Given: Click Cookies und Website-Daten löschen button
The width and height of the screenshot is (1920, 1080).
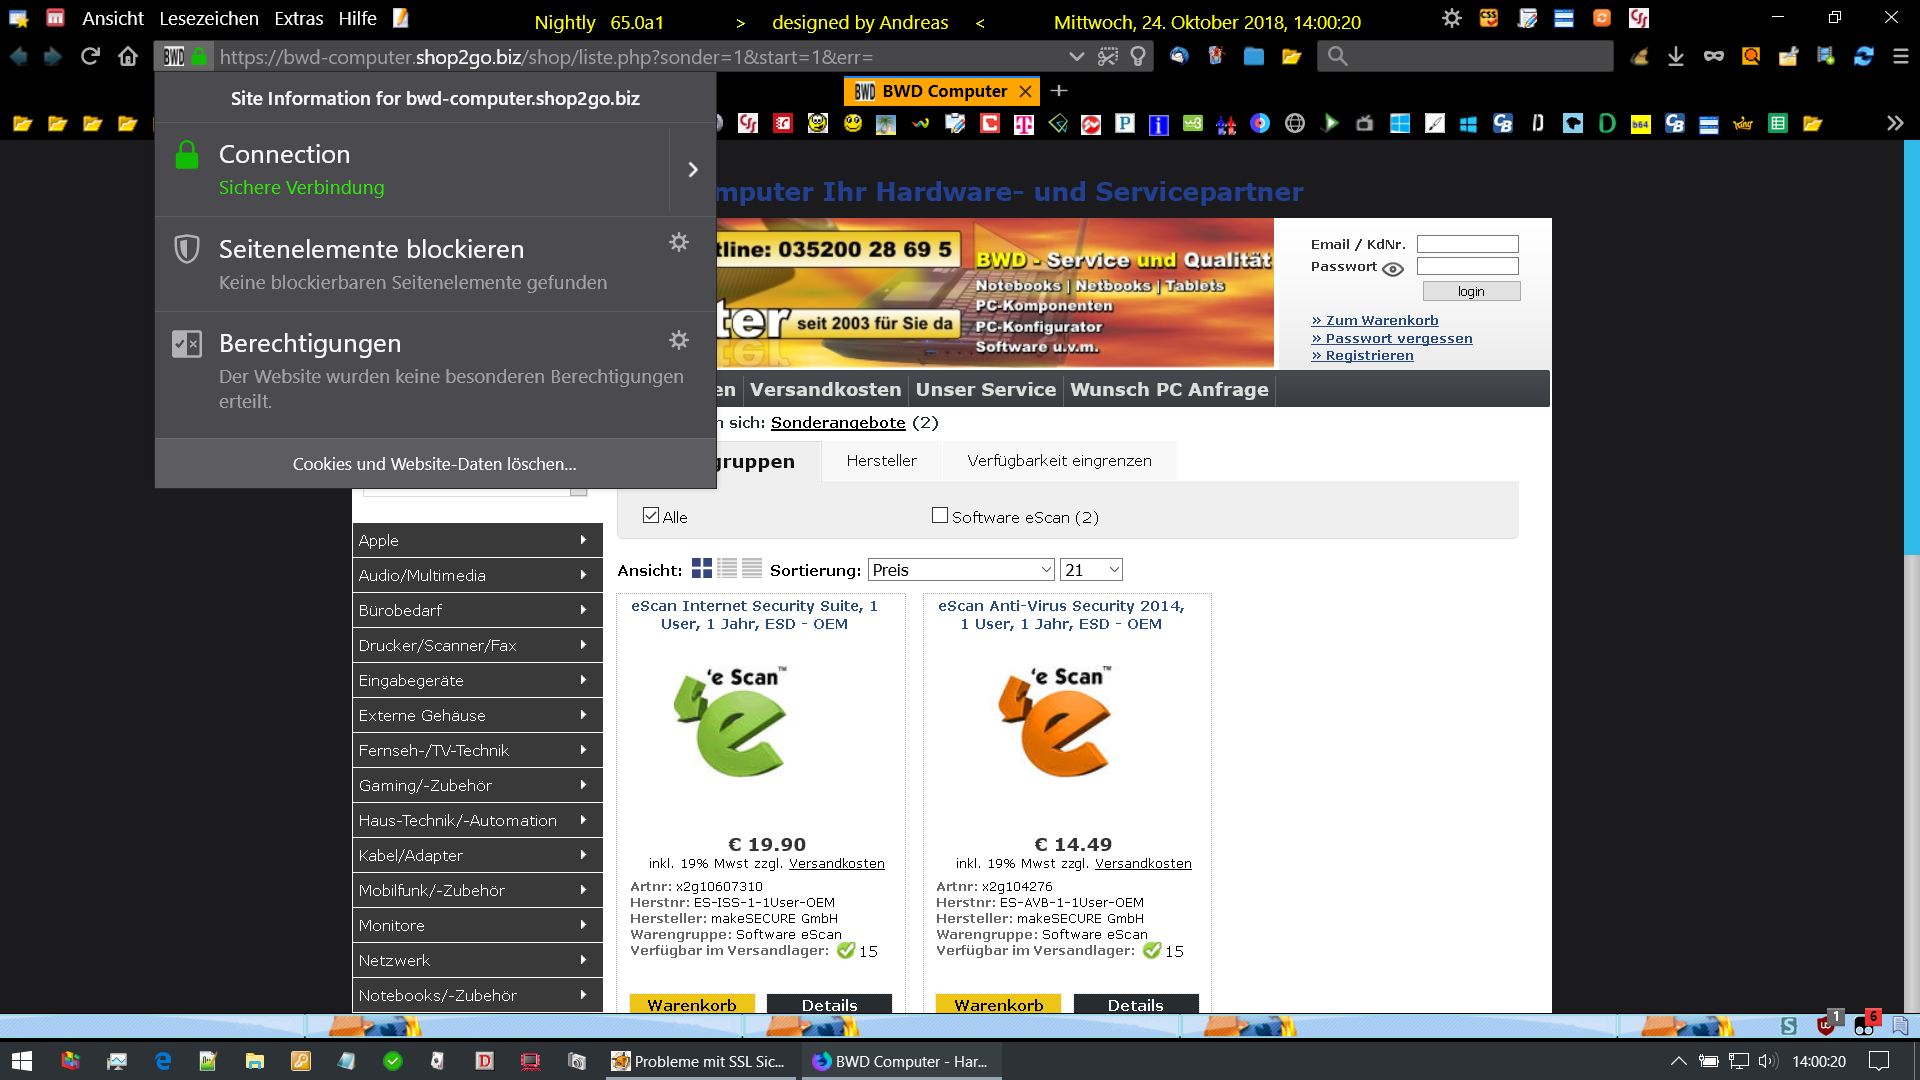Looking at the screenshot, I should tap(434, 464).
